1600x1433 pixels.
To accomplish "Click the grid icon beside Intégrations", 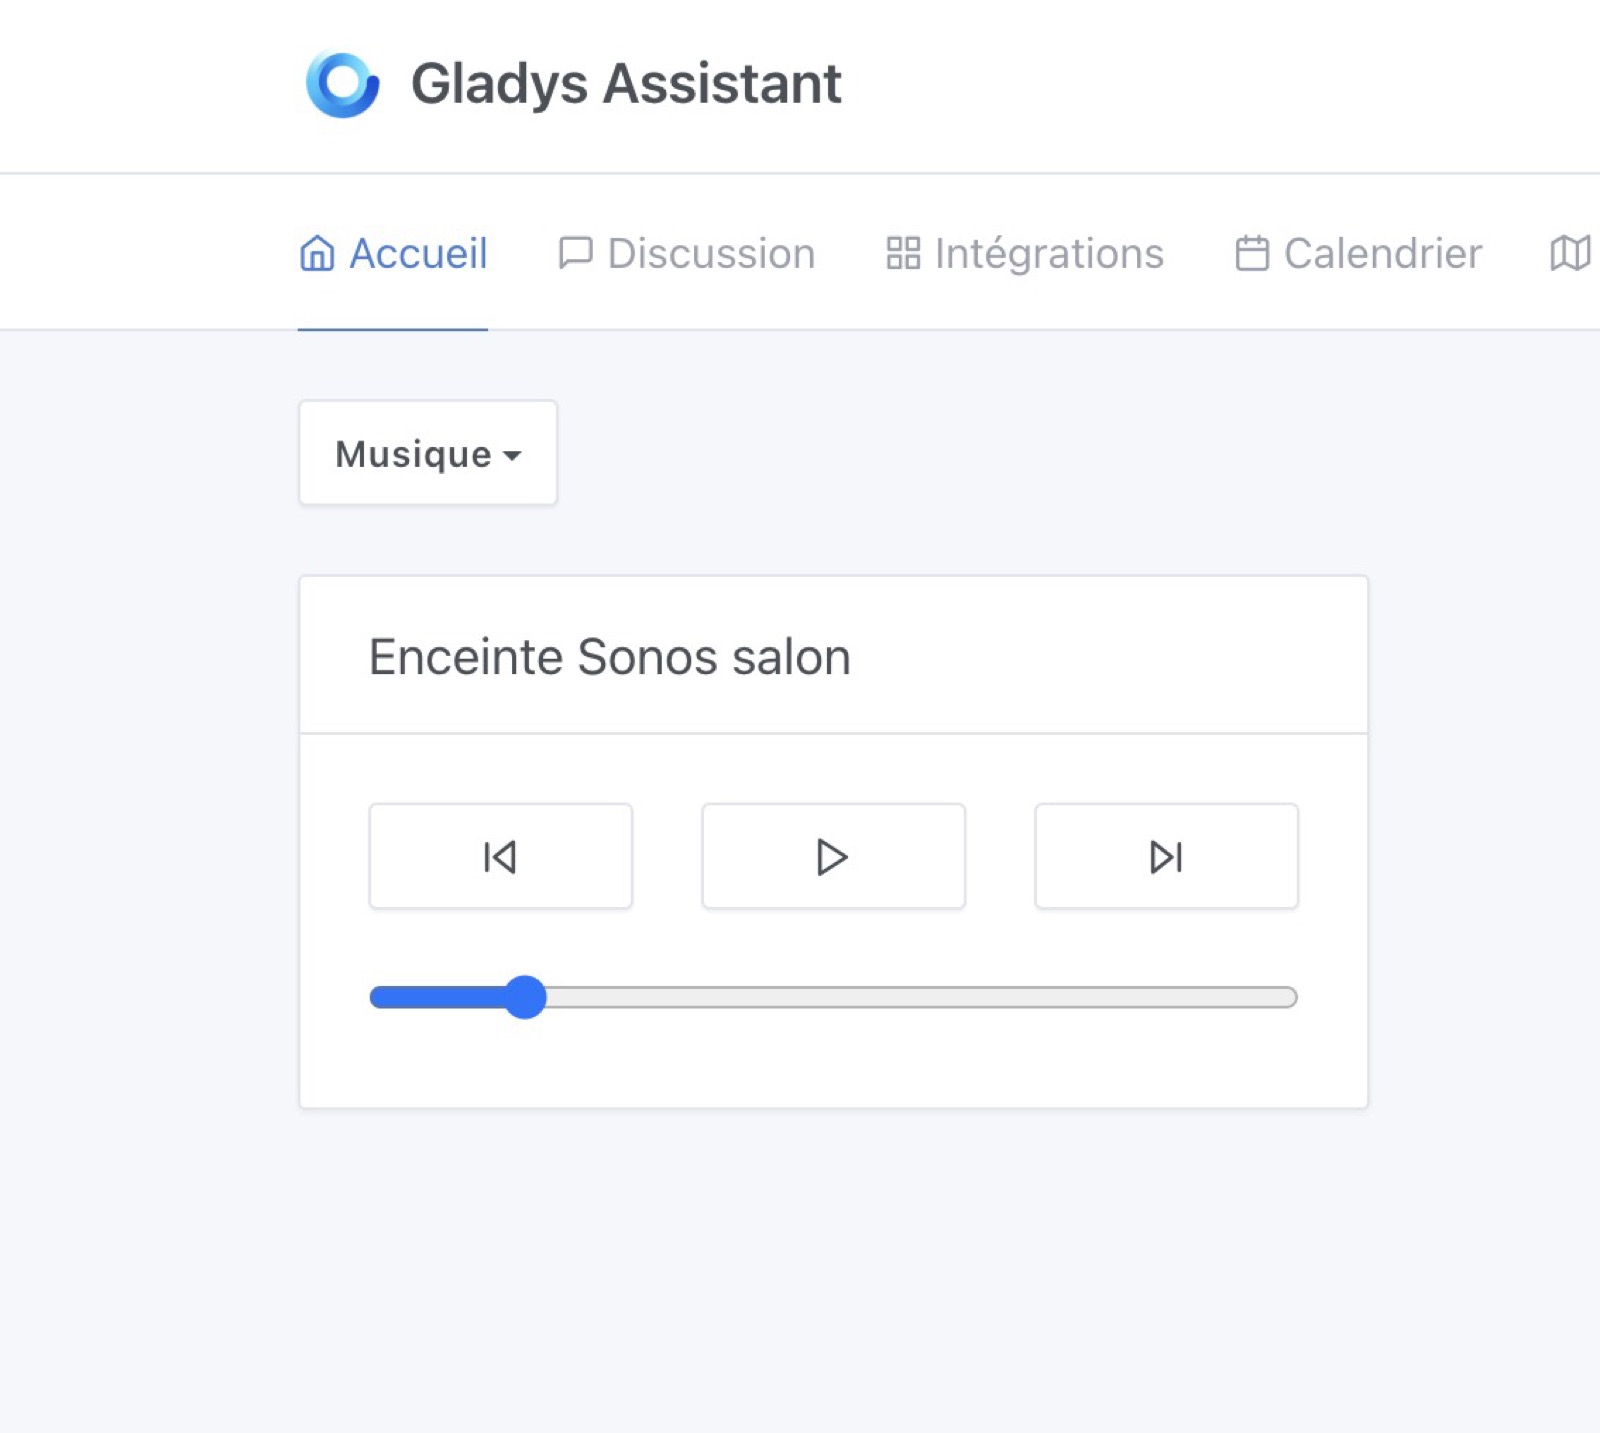I will click(x=904, y=253).
